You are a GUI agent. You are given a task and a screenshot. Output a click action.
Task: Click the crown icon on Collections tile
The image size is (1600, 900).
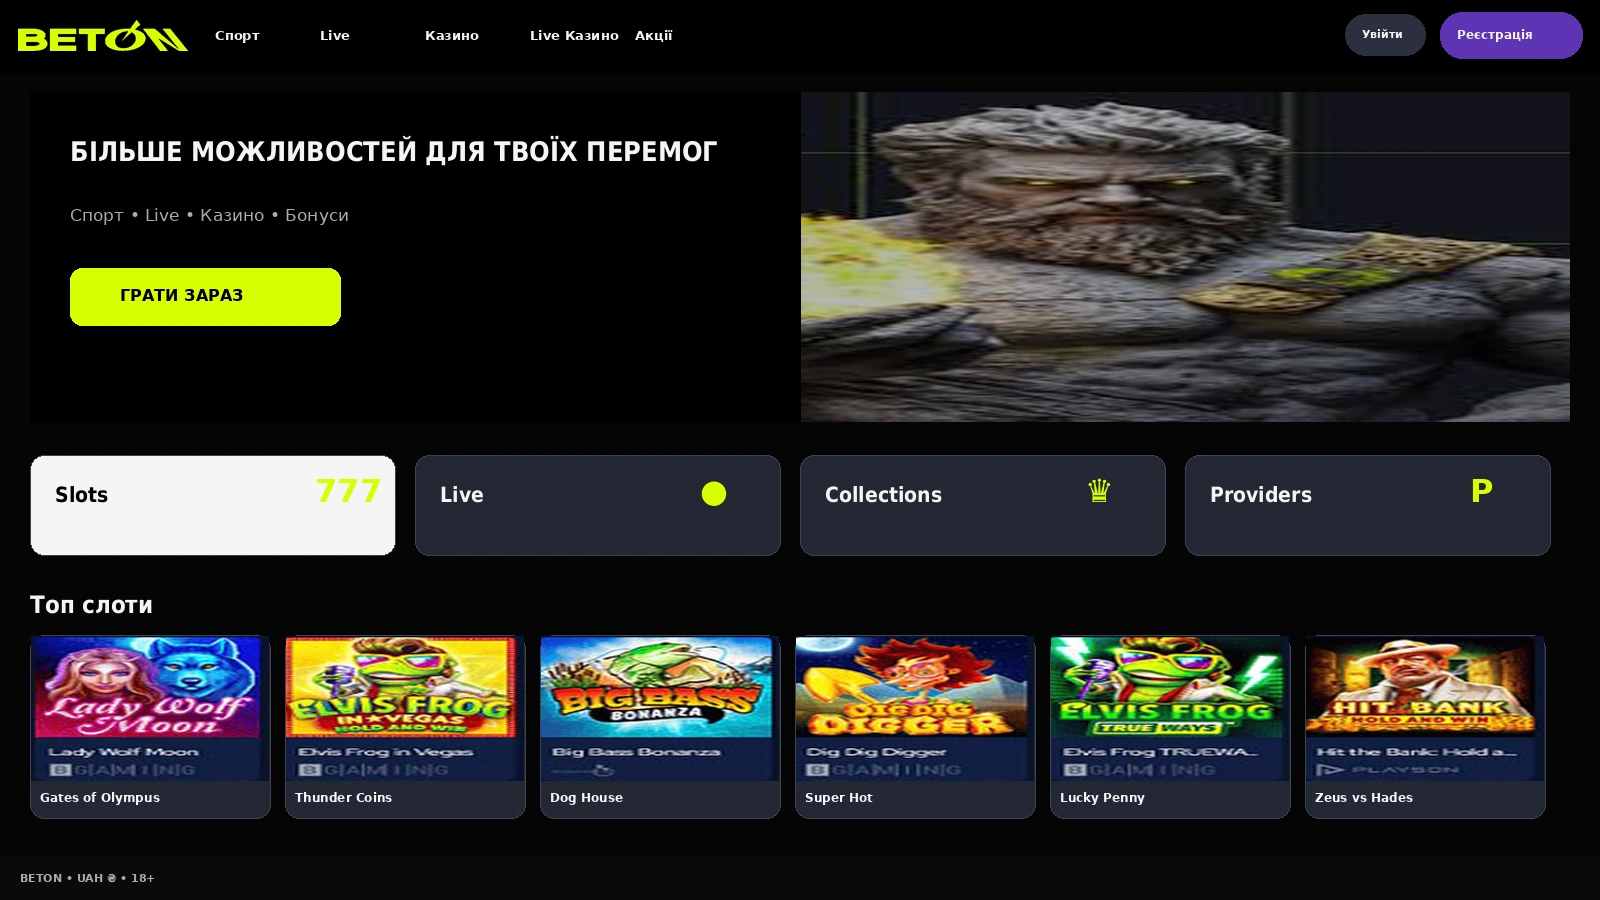(x=1099, y=491)
